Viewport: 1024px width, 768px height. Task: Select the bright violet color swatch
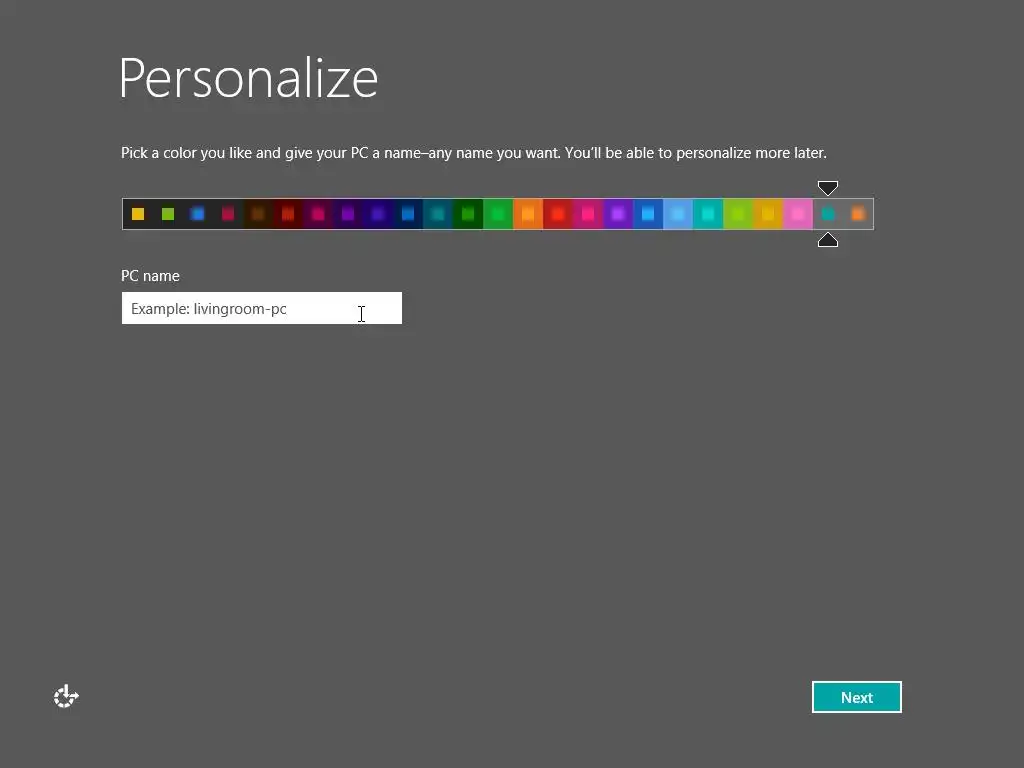coord(618,214)
